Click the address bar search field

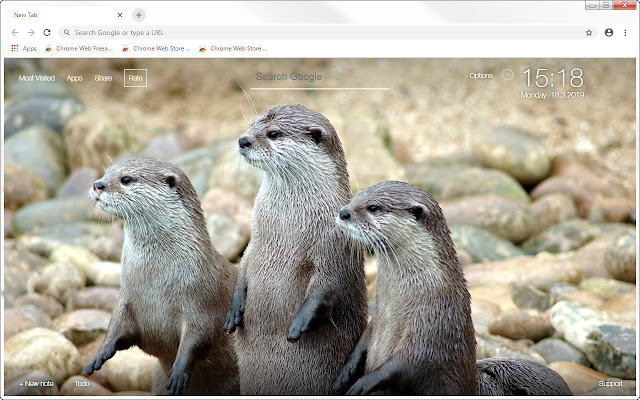(328, 33)
